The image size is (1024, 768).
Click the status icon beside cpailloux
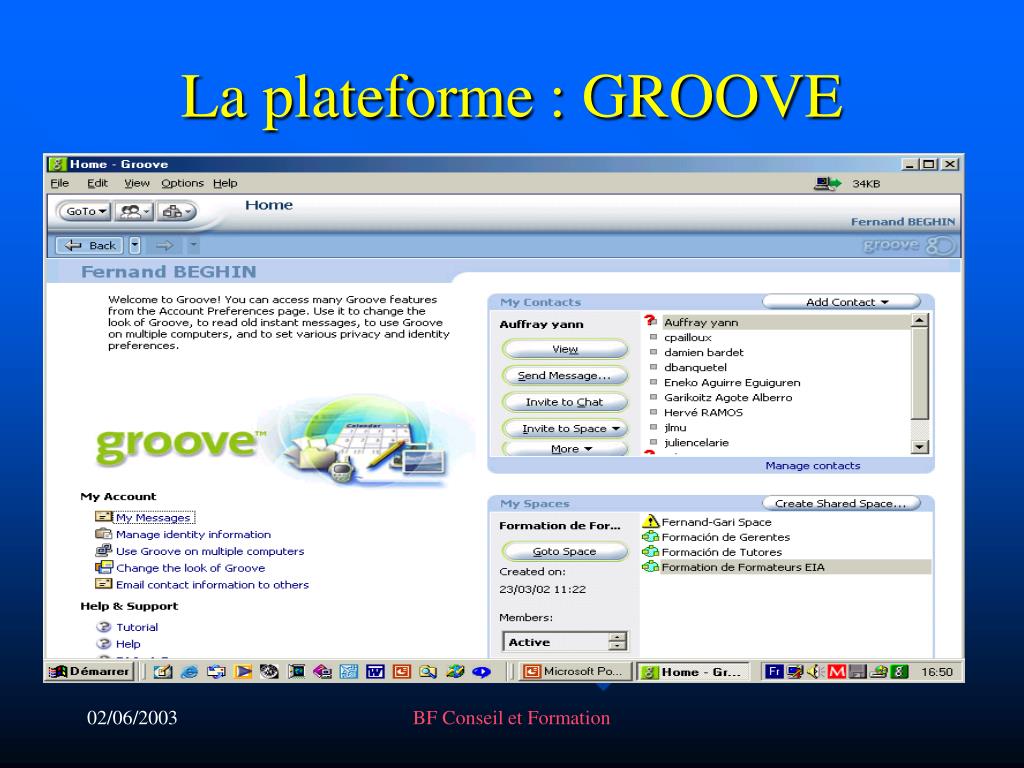coord(653,337)
